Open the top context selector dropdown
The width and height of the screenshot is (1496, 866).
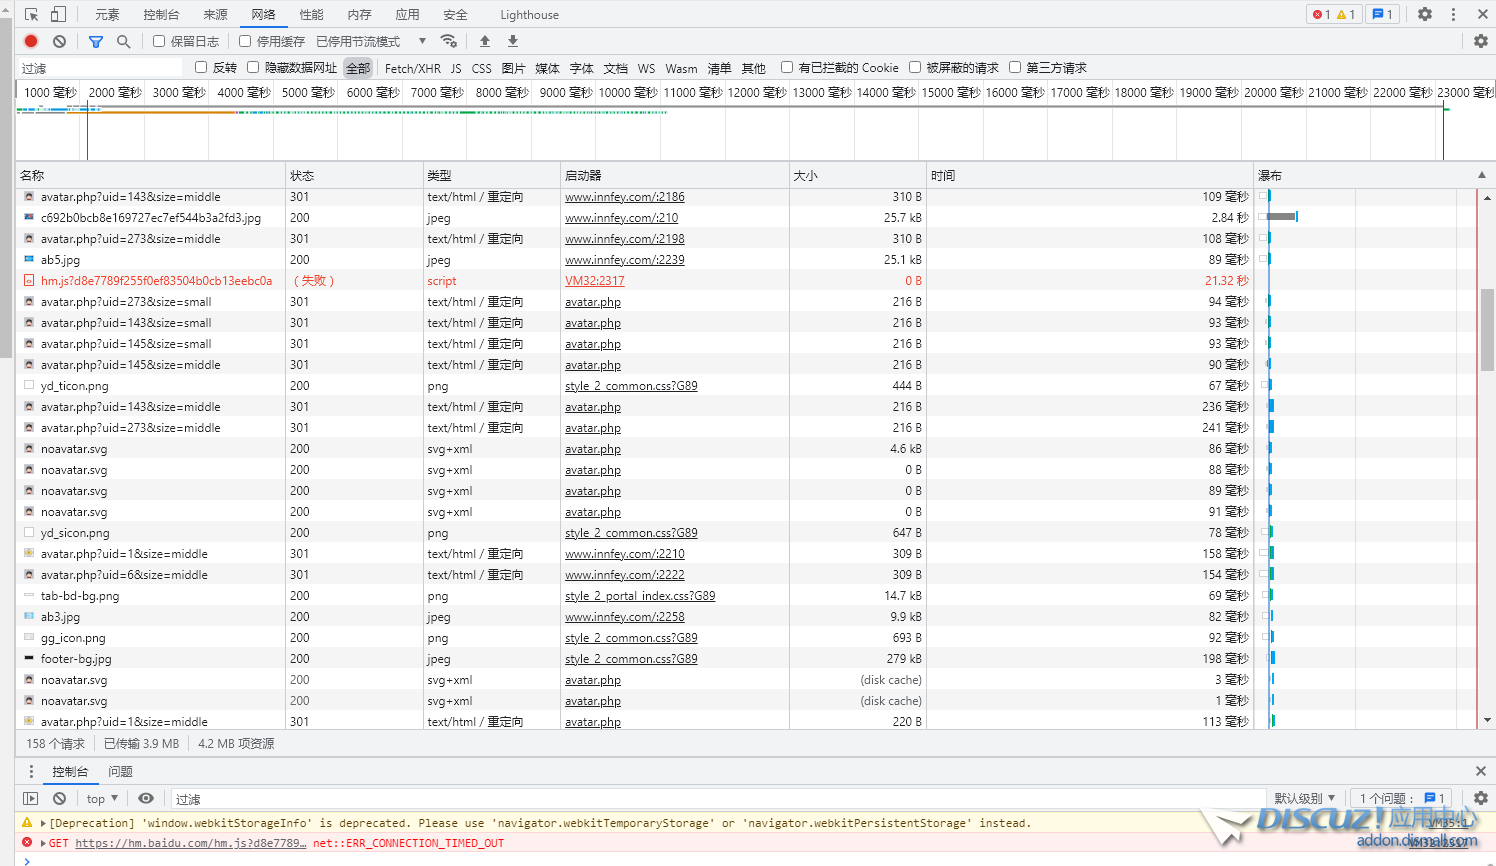[x=102, y=798]
